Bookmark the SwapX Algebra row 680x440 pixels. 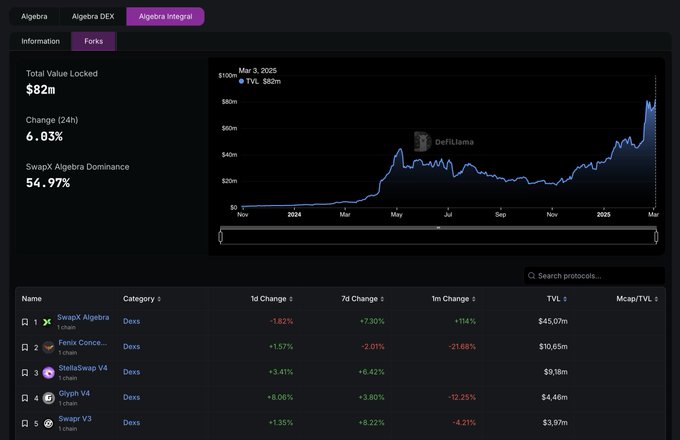[x=25, y=322]
